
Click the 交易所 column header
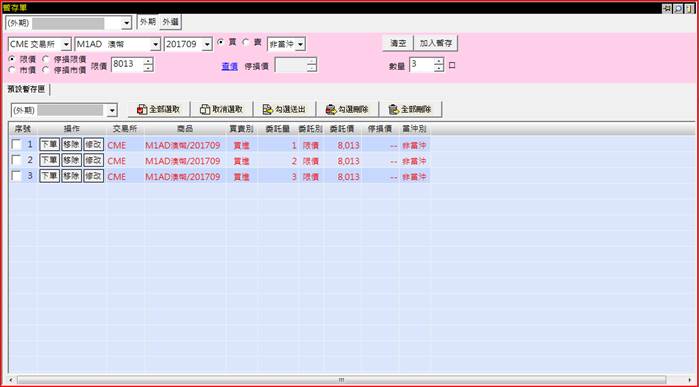[x=125, y=129]
